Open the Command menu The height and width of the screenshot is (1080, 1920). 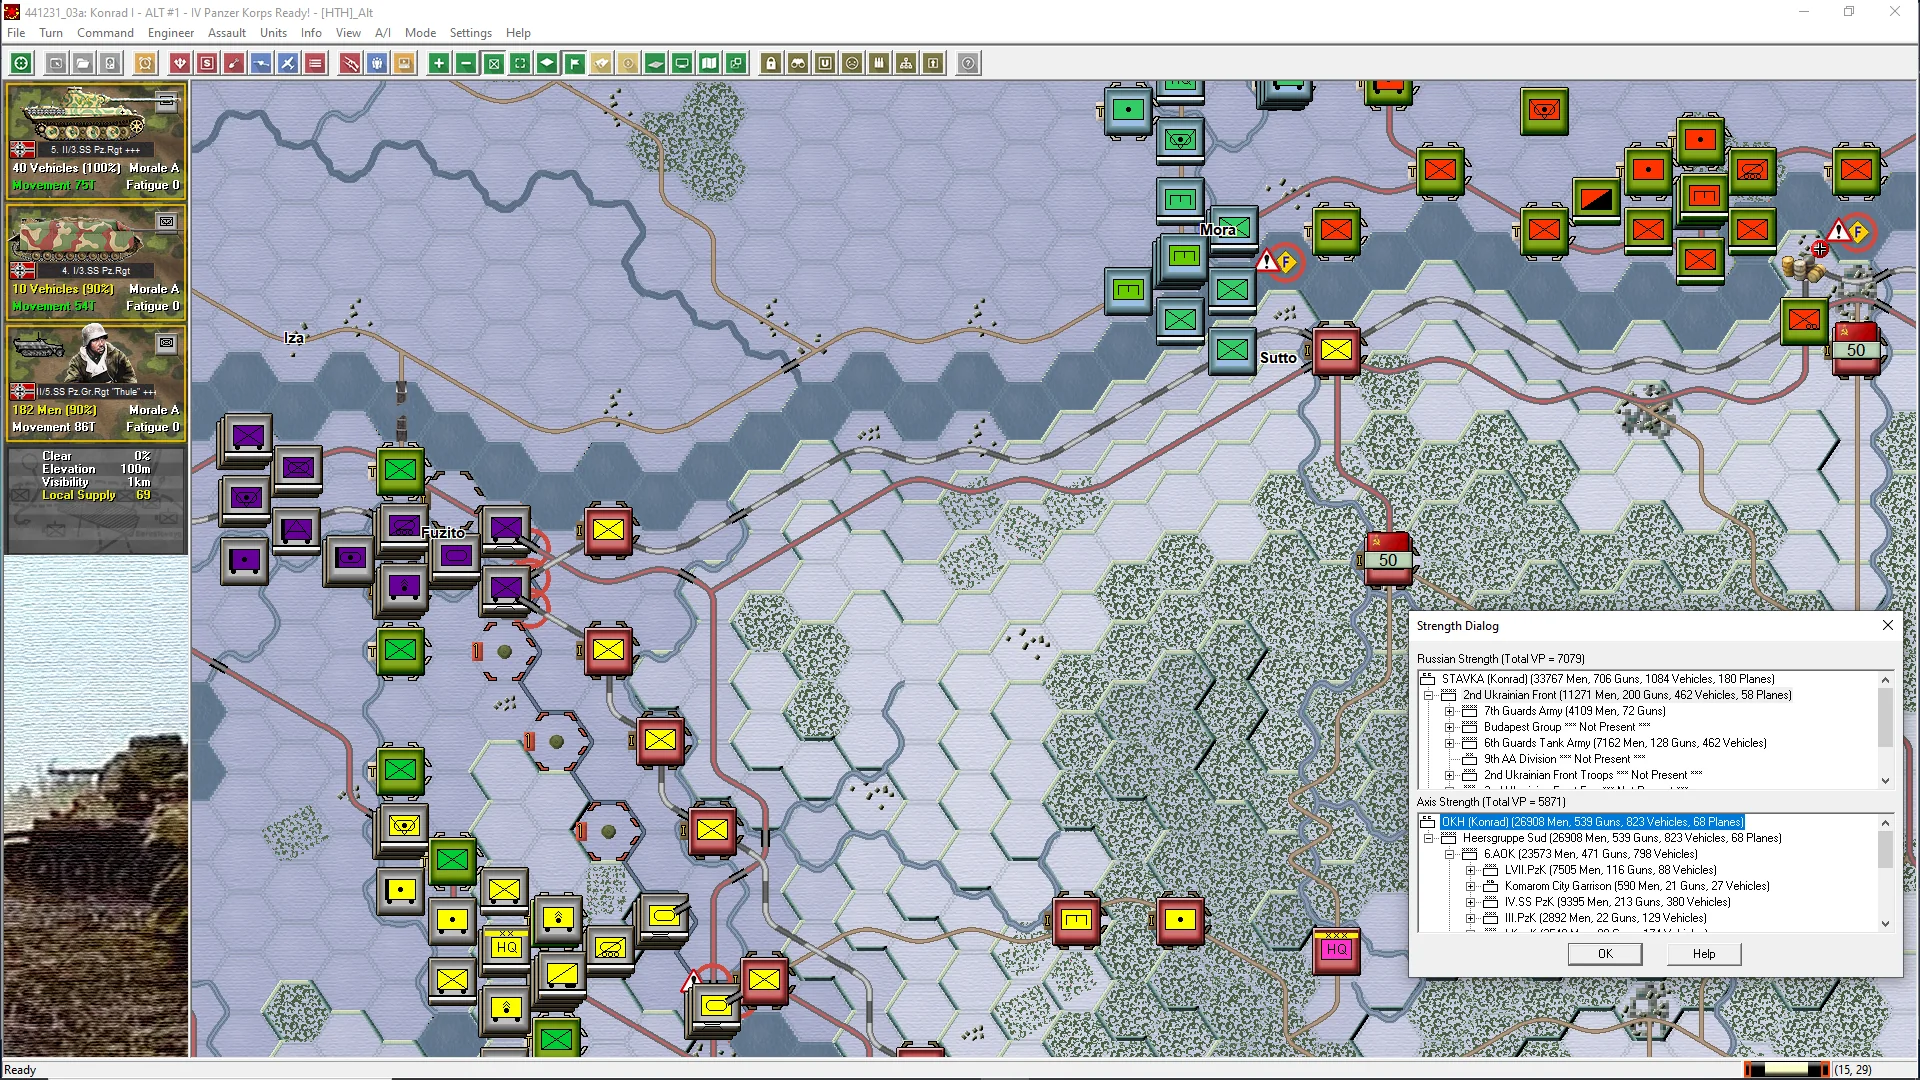[105, 32]
